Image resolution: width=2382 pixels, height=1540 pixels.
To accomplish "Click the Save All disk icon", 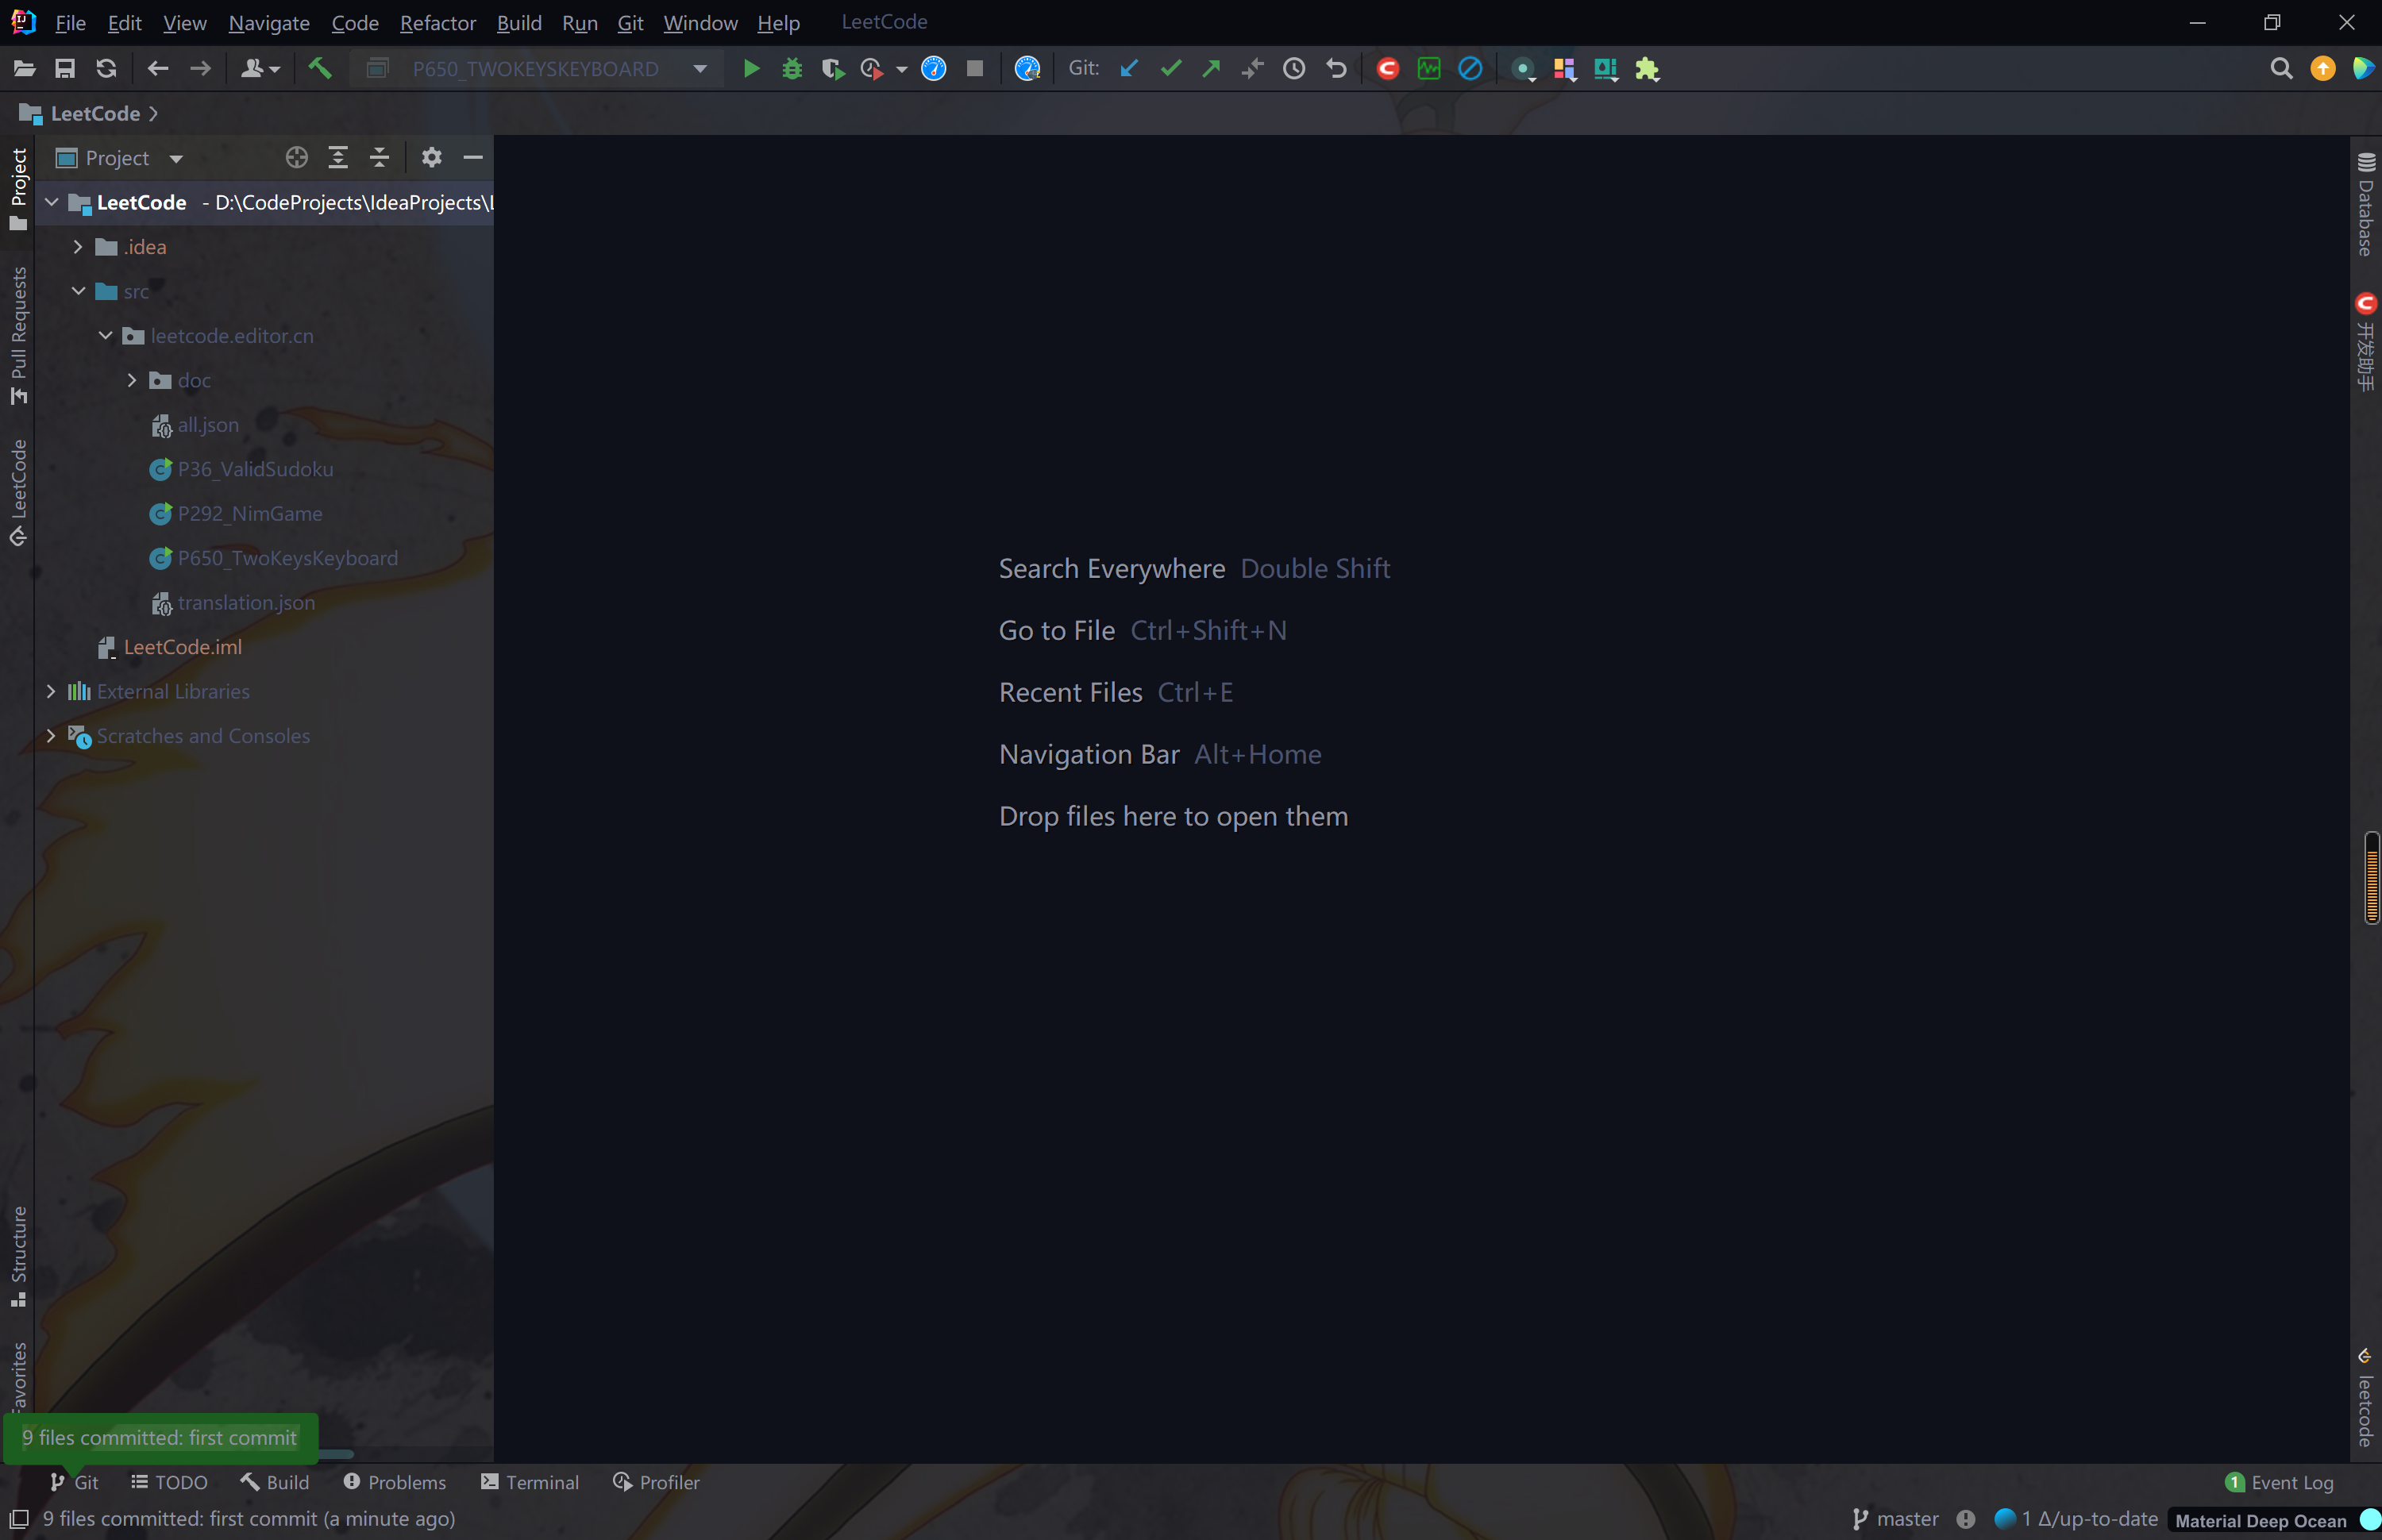I will pyautogui.click(x=65, y=68).
